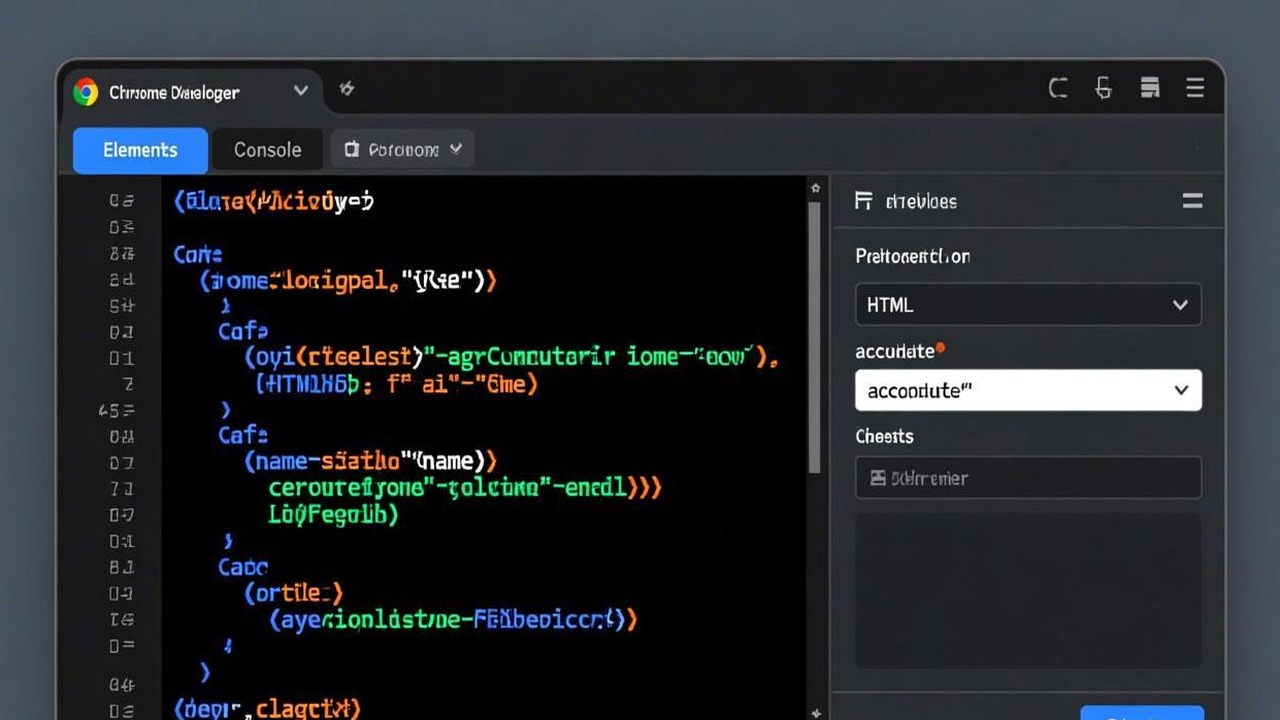The width and height of the screenshot is (1280, 720).
Task: Click the scroll up arrow of code pane
Action: 815,188
